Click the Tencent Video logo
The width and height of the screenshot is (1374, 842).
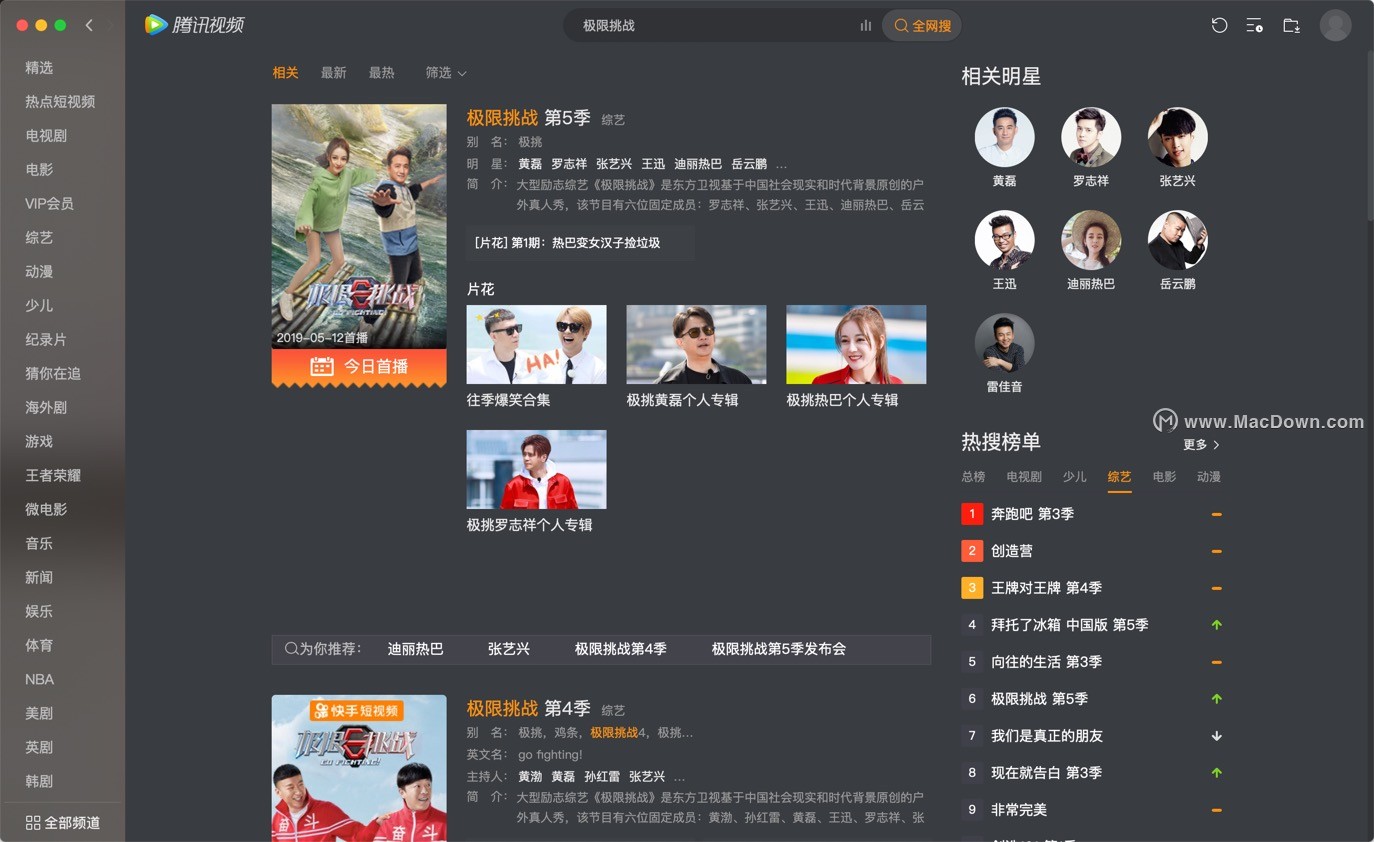194,25
